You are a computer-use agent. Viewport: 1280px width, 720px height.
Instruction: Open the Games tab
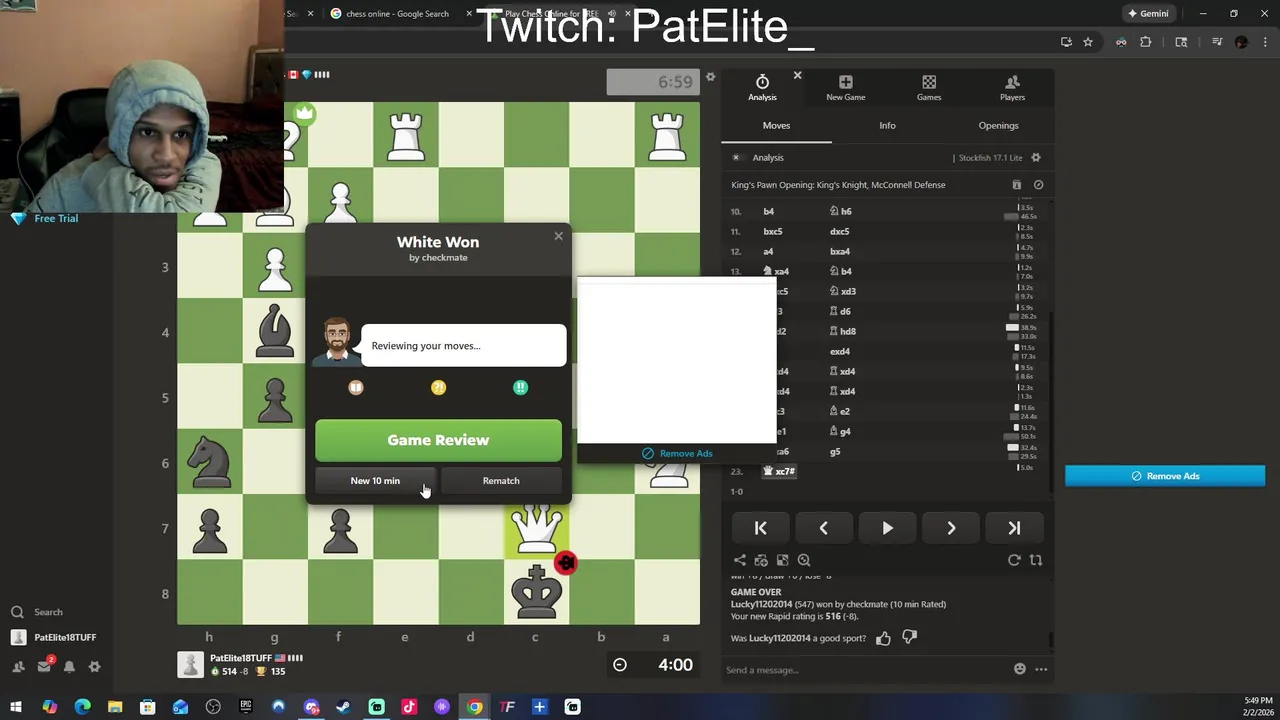click(929, 88)
